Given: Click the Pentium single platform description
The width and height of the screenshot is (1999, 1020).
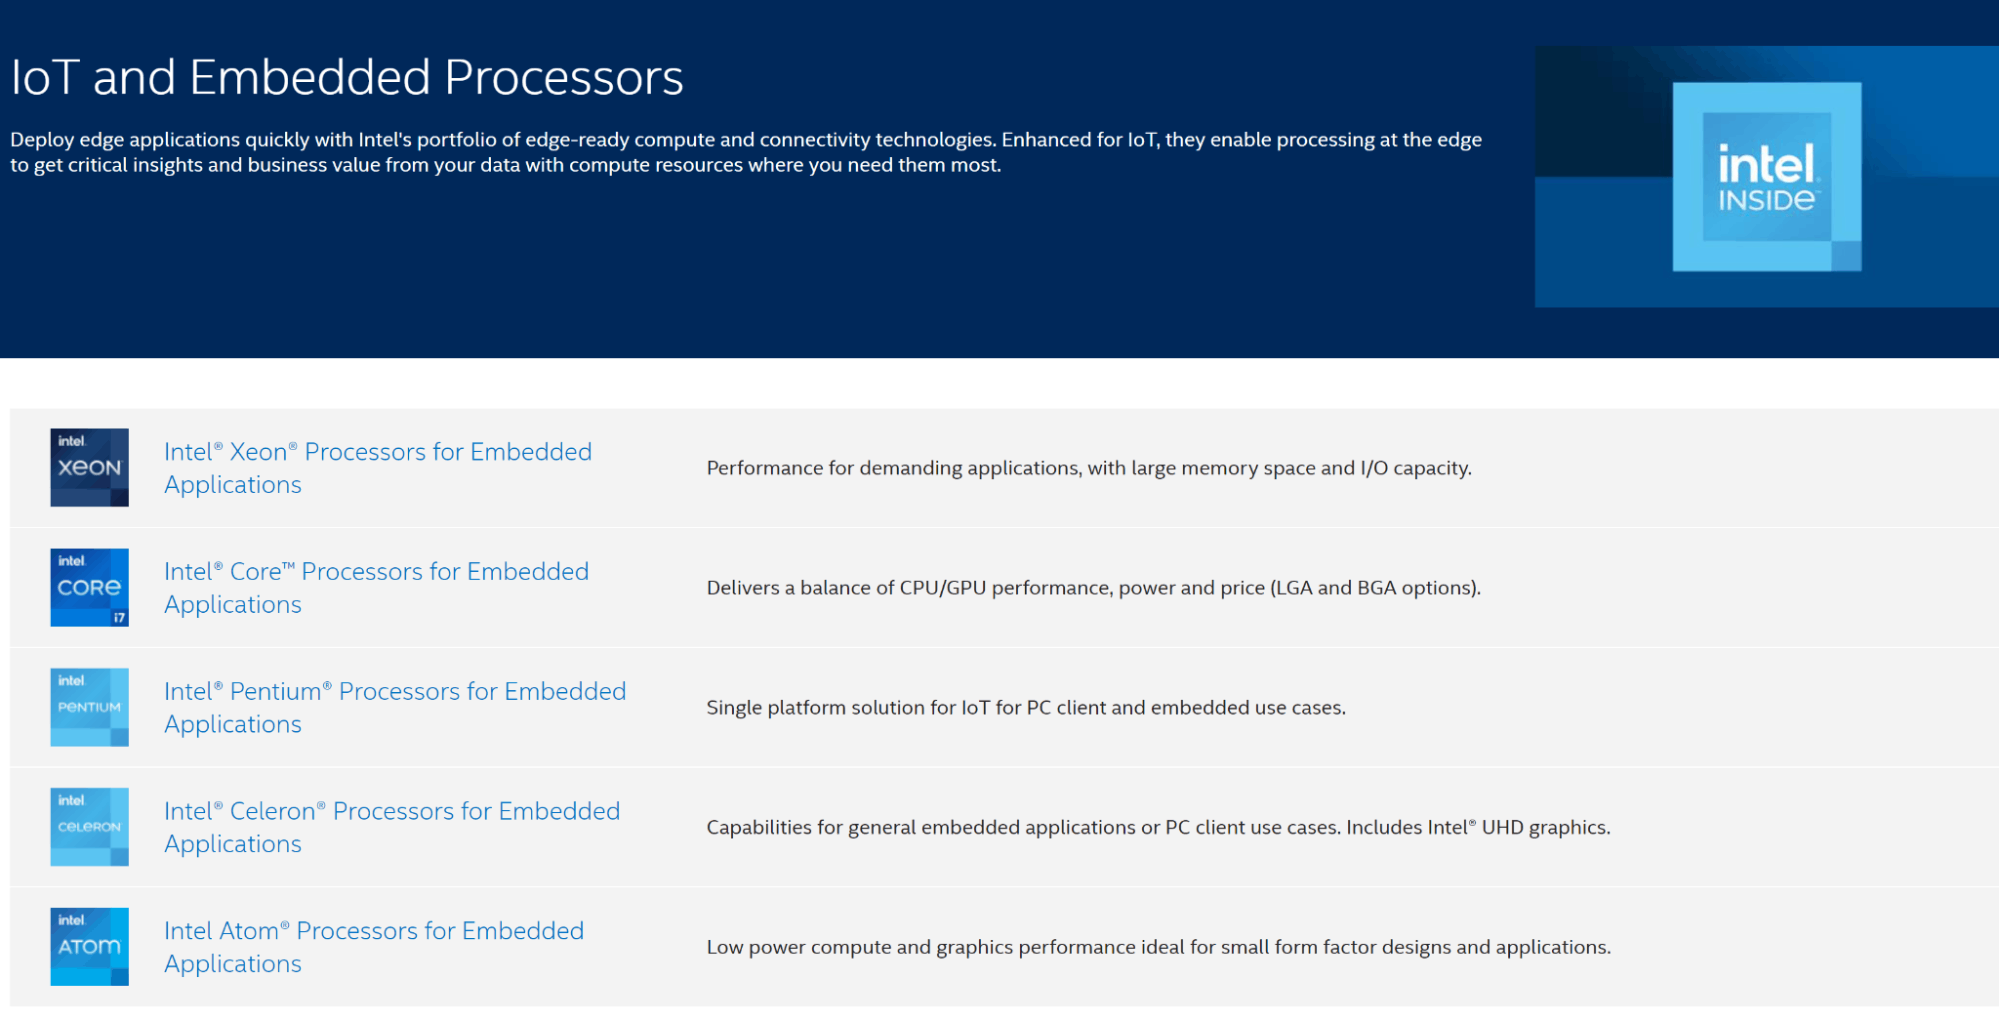Looking at the screenshot, I should (x=1026, y=708).
